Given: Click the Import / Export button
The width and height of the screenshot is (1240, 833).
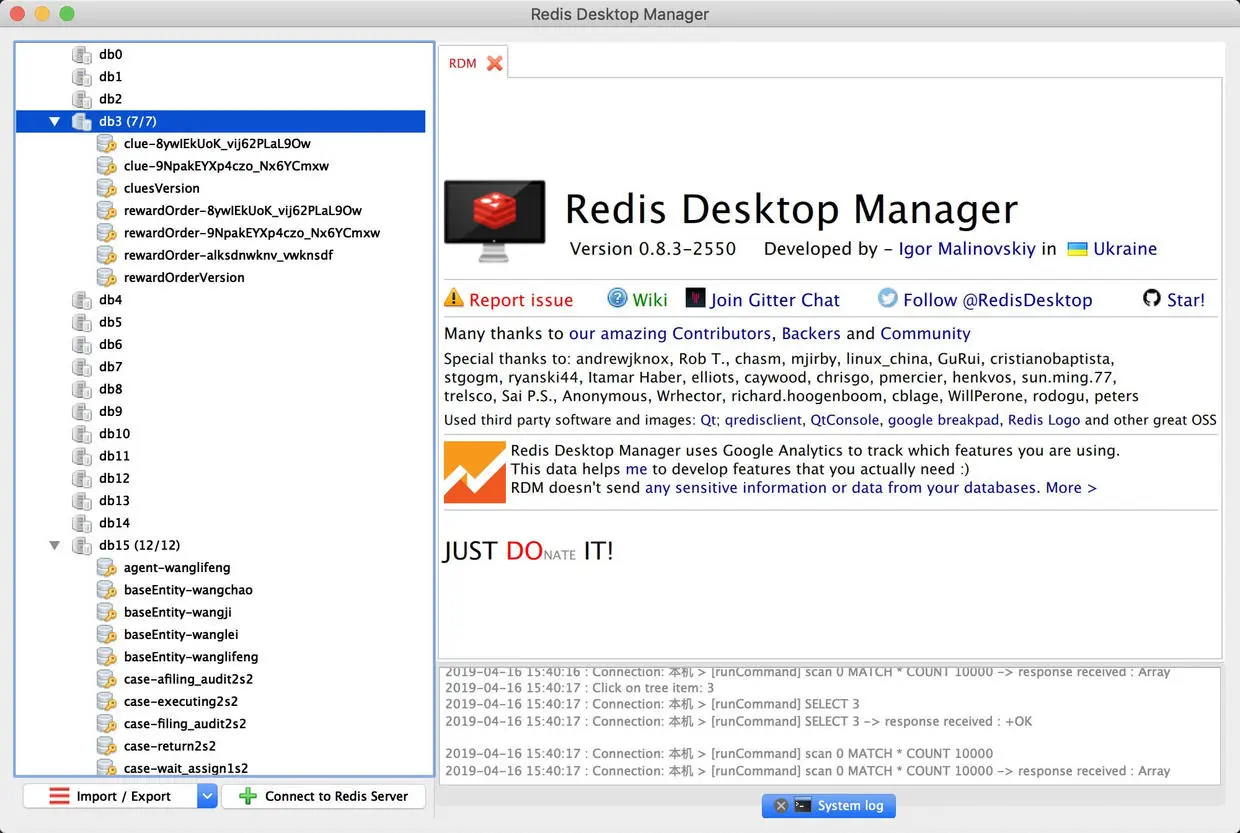Looking at the screenshot, I should pyautogui.click(x=111, y=796).
